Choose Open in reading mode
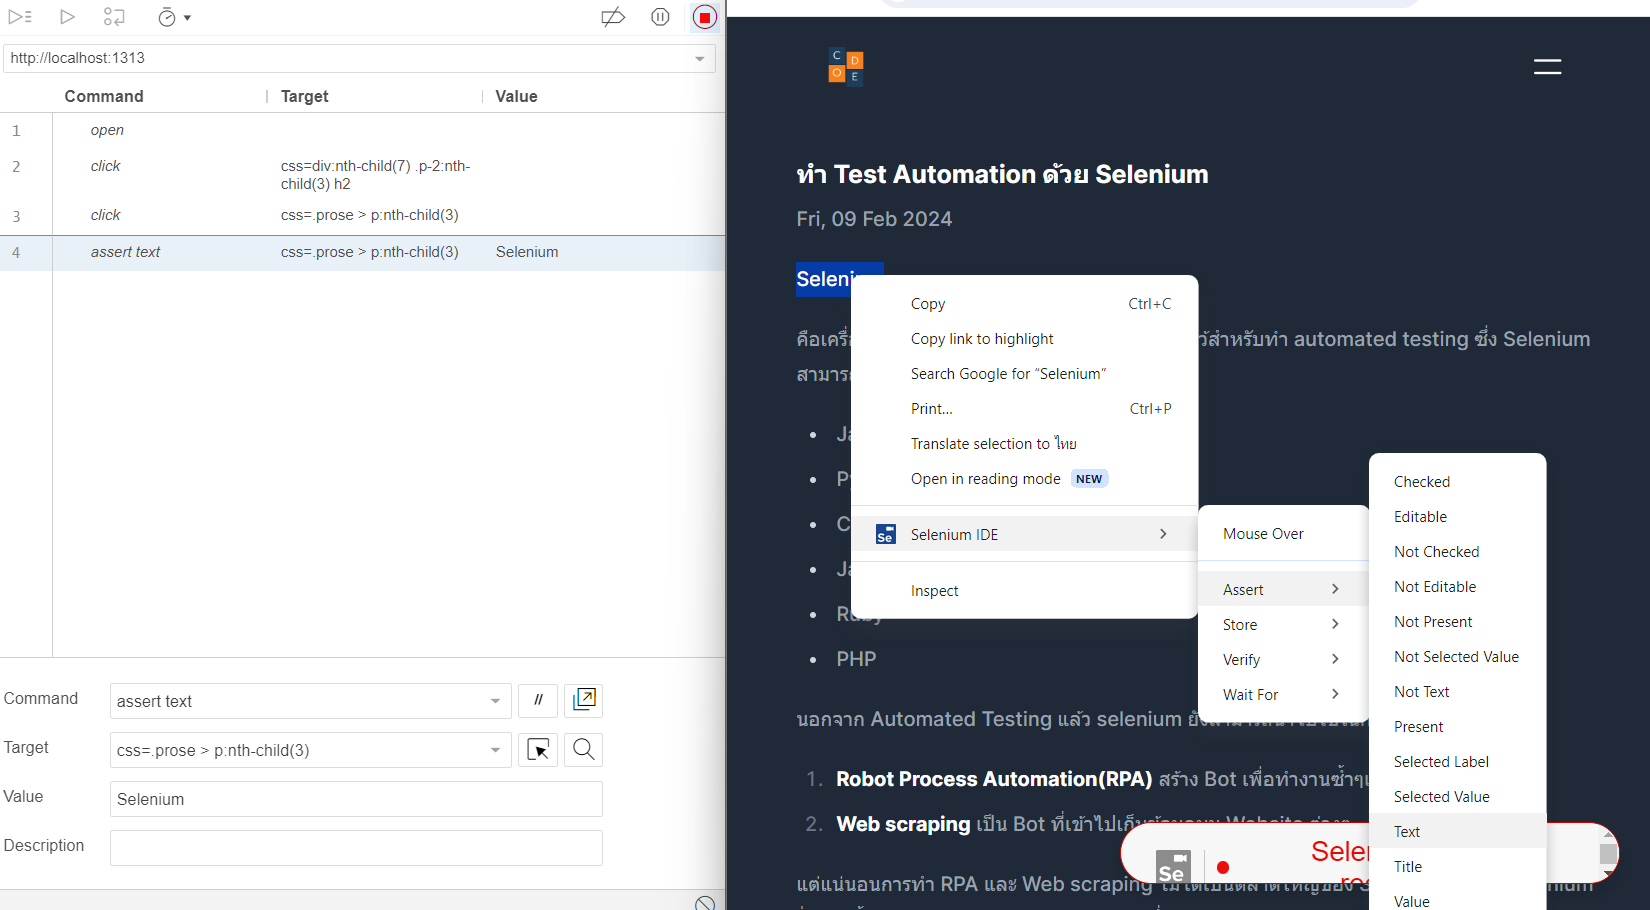Image resolution: width=1650 pixels, height=910 pixels. 1024,479
